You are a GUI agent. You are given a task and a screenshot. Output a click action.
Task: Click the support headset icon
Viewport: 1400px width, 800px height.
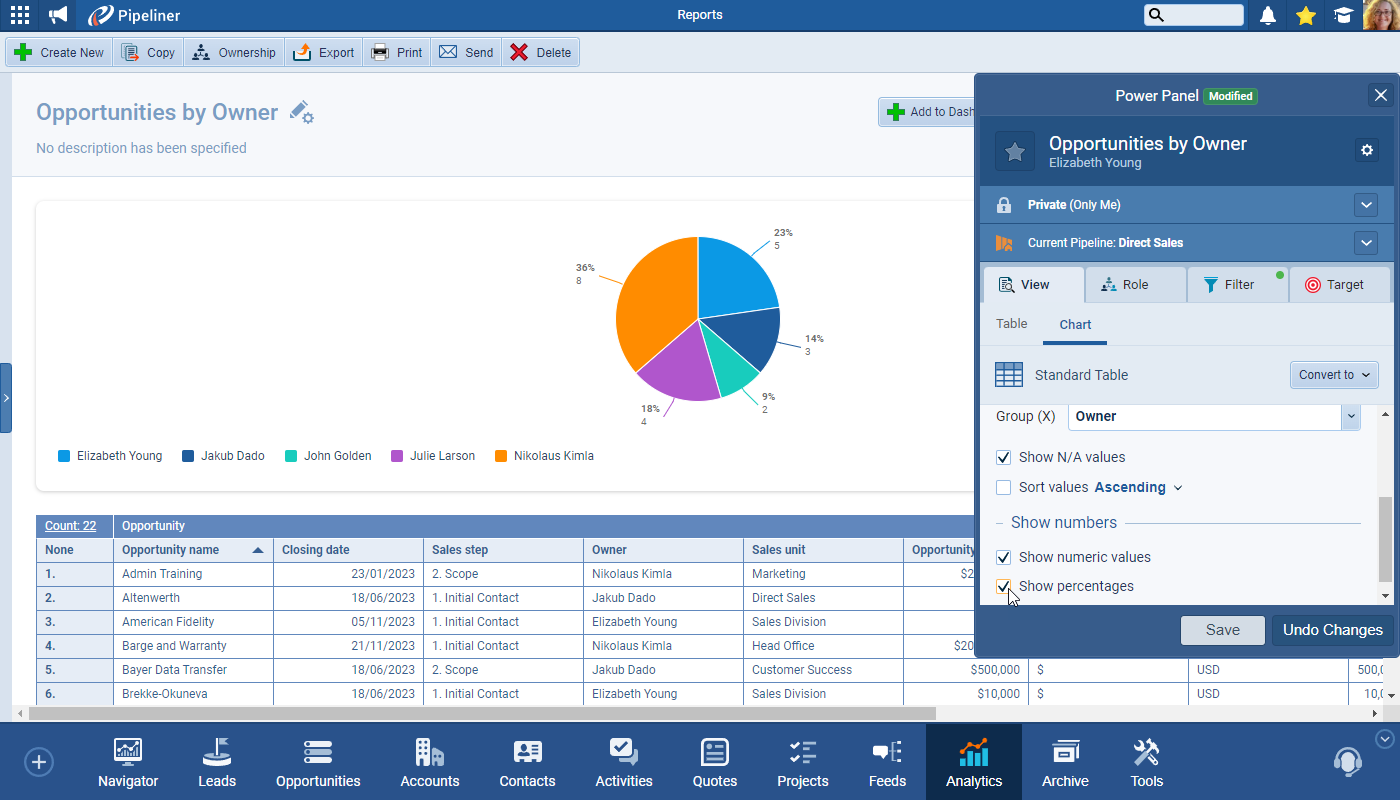pyautogui.click(x=1347, y=762)
